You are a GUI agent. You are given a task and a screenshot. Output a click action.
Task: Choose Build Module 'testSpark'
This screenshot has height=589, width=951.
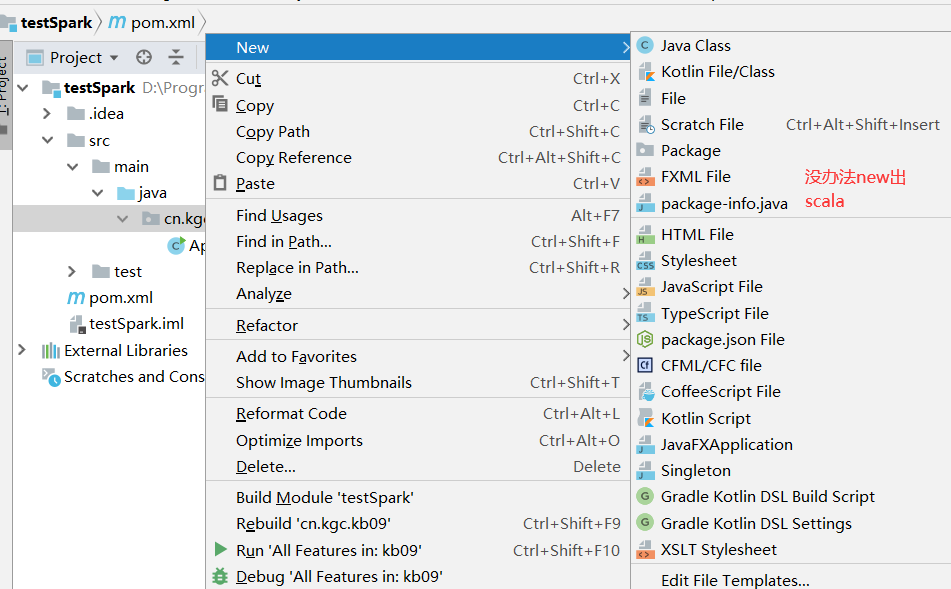[x=418, y=497]
